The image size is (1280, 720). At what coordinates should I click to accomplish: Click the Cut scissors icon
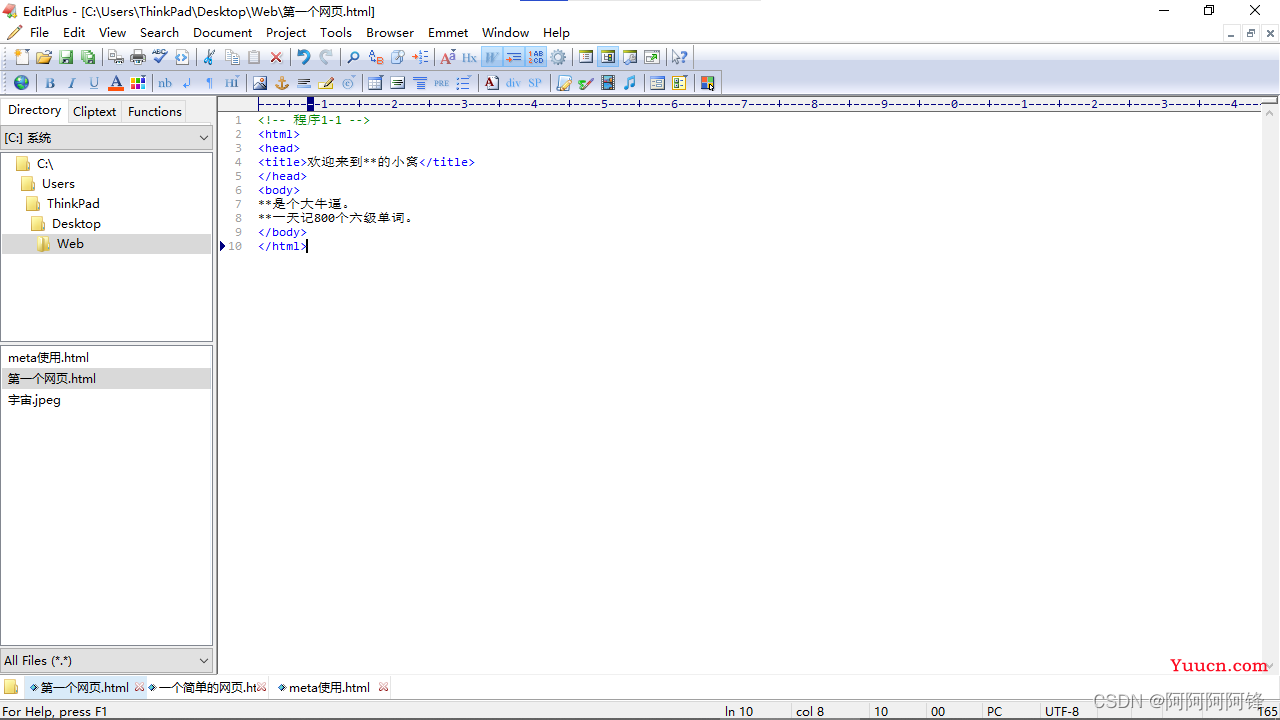pos(210,57)
